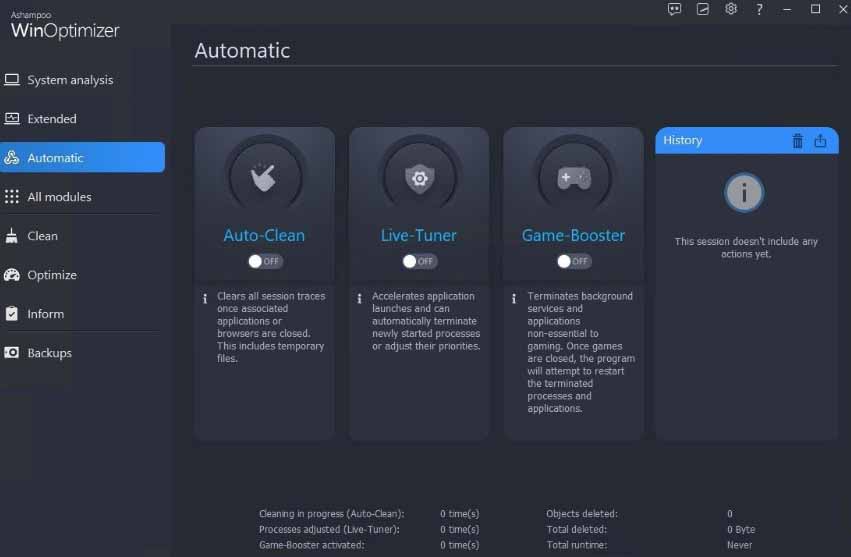
Task: Click the History info circle icon
Action: 744,192
